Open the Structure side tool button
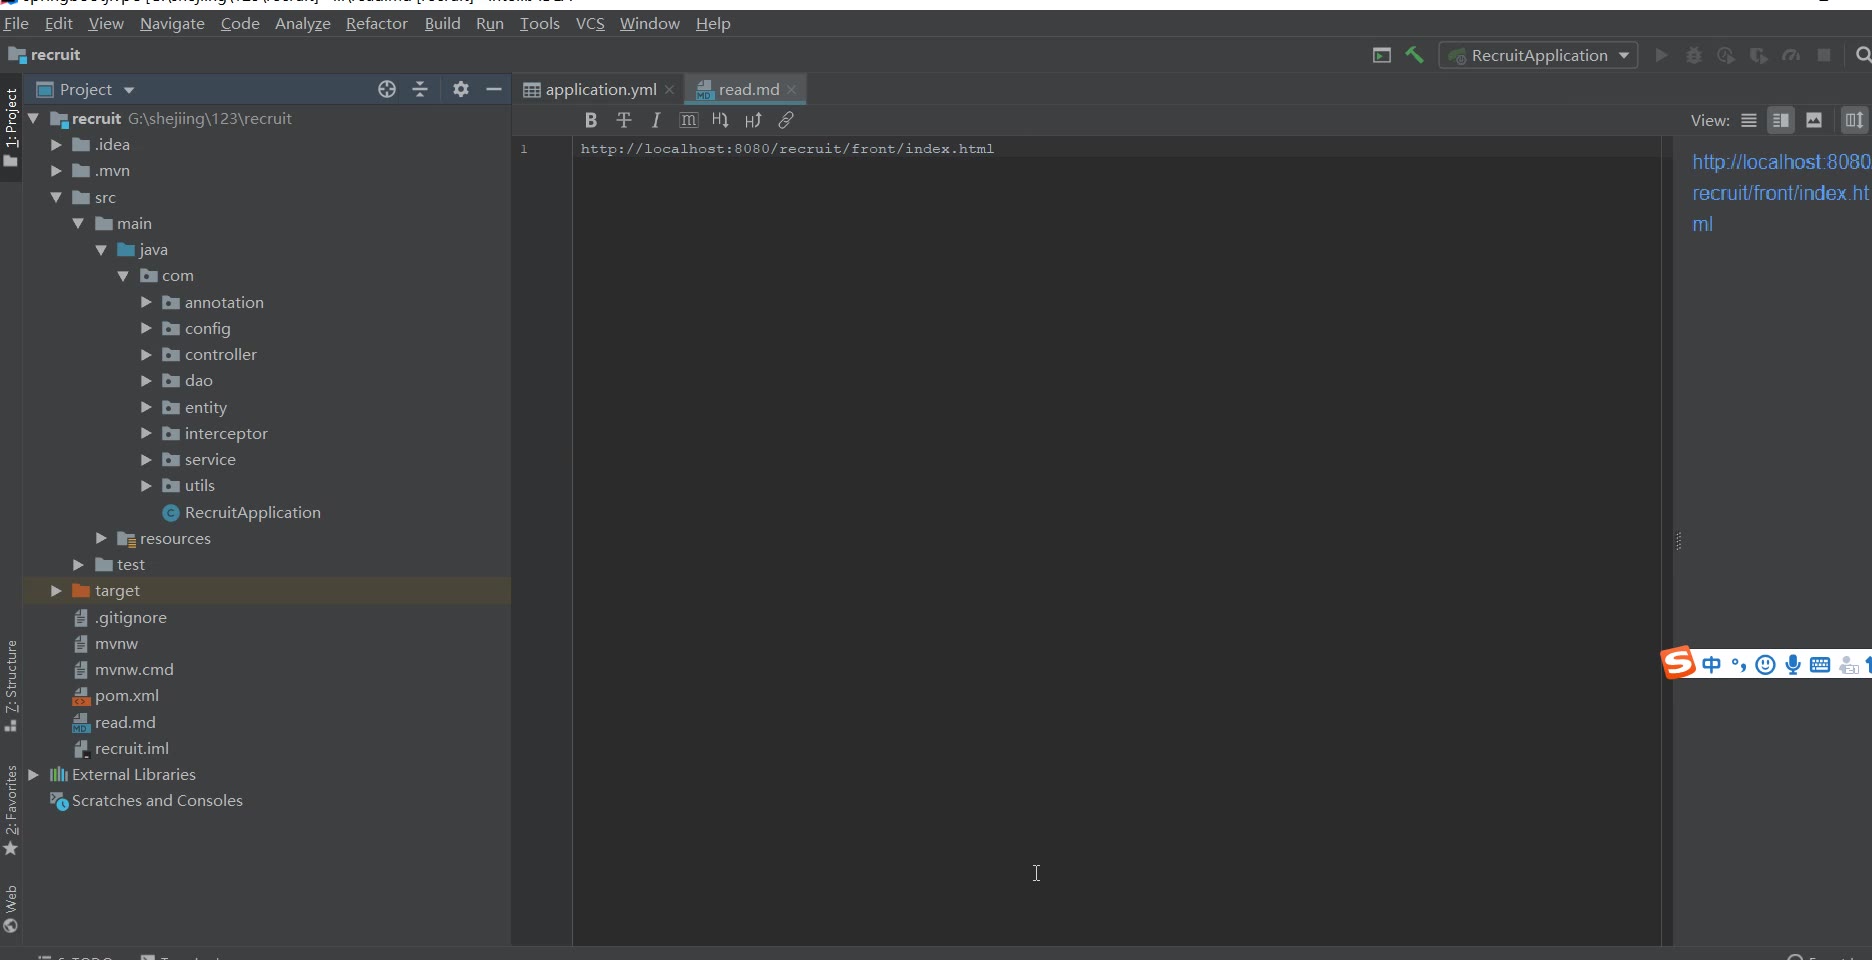1872x960 pixels. (x=11, y=686)
